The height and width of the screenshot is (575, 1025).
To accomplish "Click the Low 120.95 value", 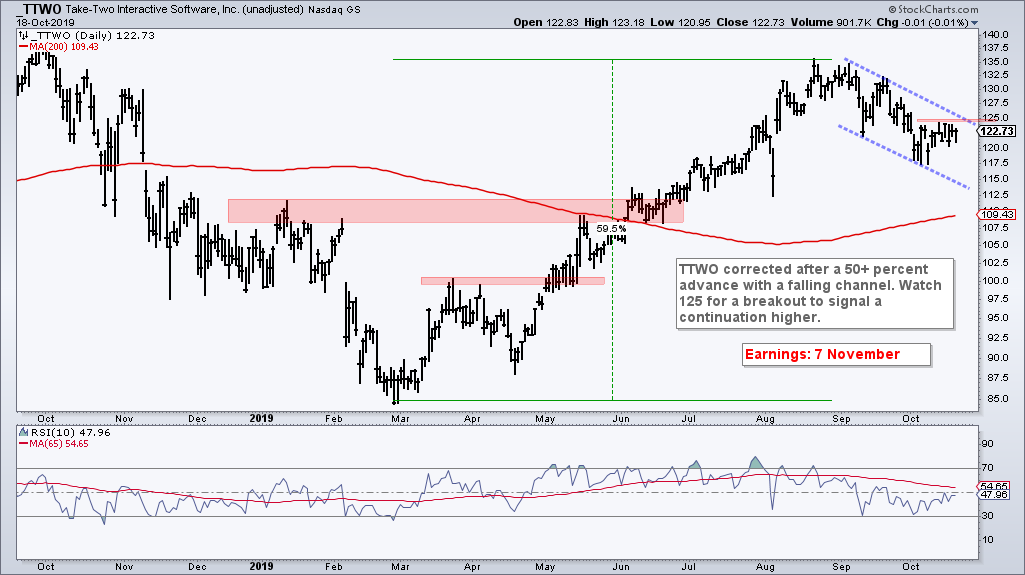I will point(681,22).
